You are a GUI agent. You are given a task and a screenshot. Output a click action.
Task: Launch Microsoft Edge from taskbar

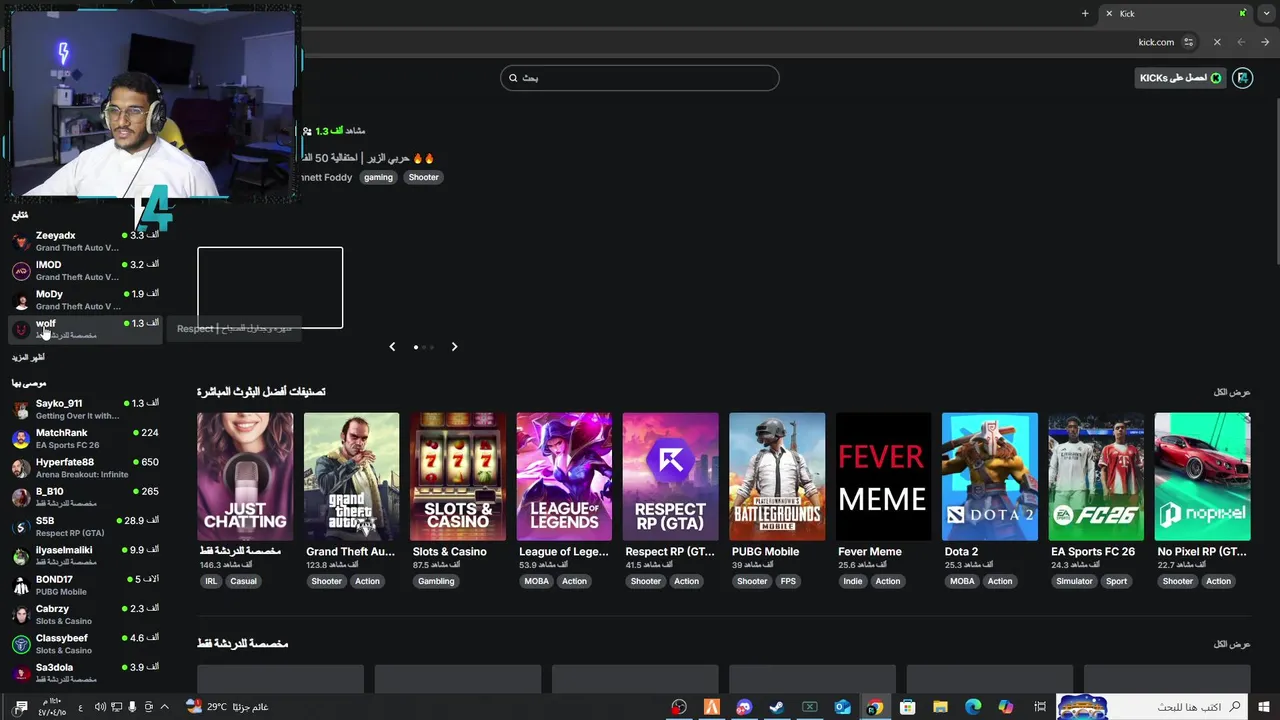[x=973, y=707]
